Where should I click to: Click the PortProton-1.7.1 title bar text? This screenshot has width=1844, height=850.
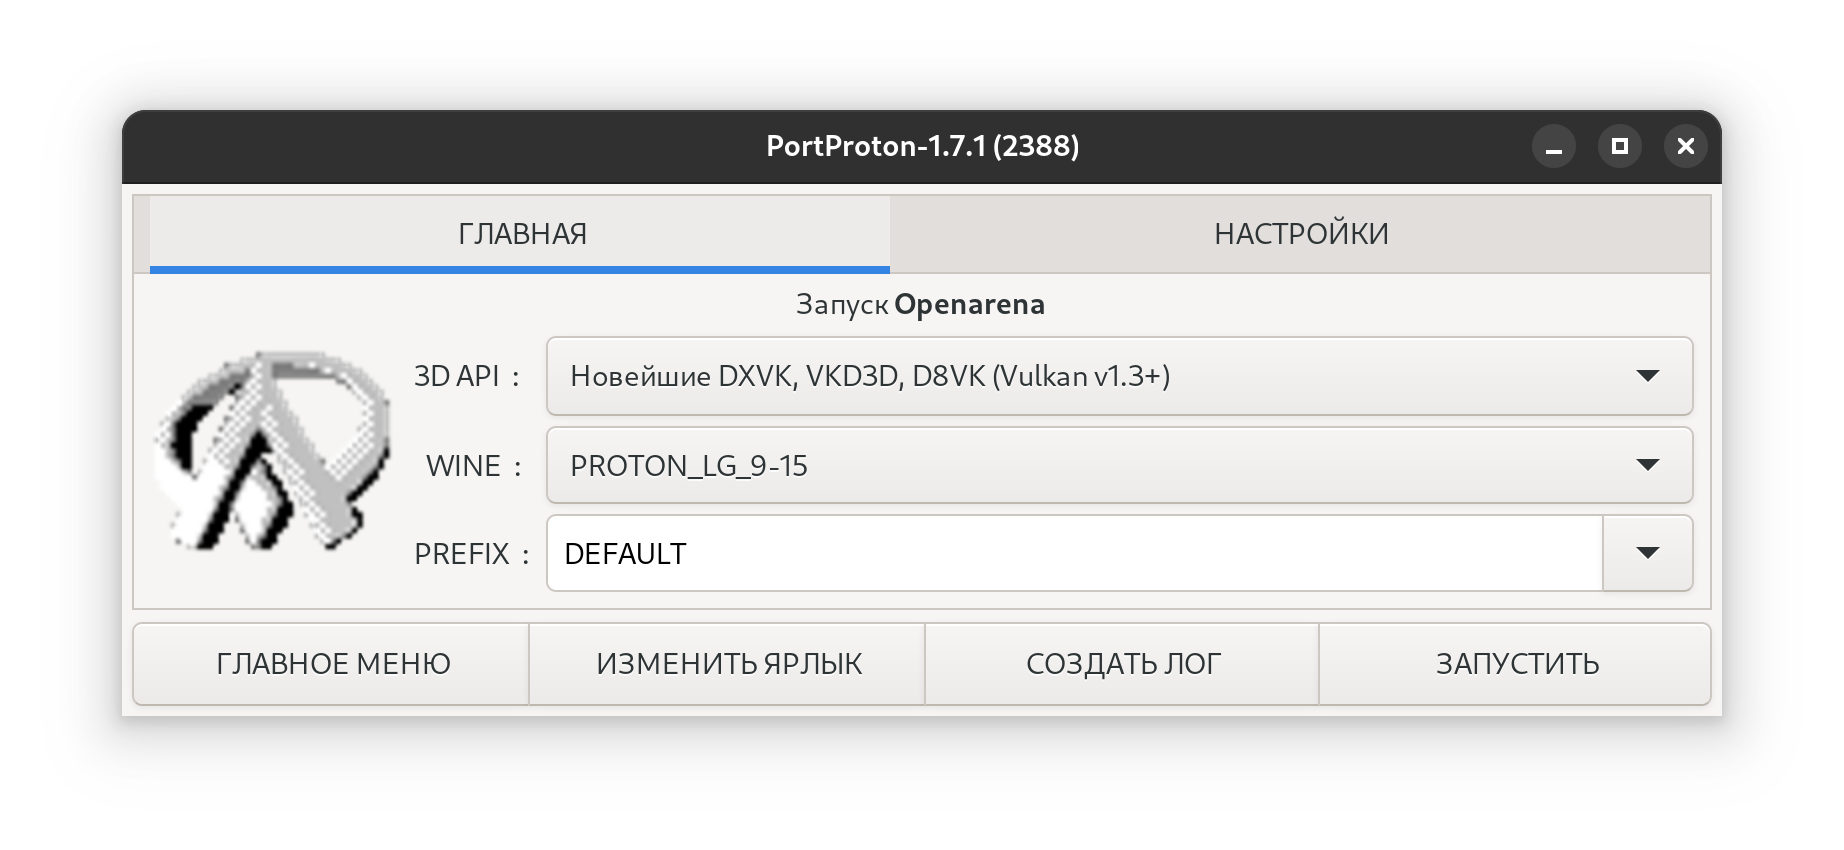[922, 147]
